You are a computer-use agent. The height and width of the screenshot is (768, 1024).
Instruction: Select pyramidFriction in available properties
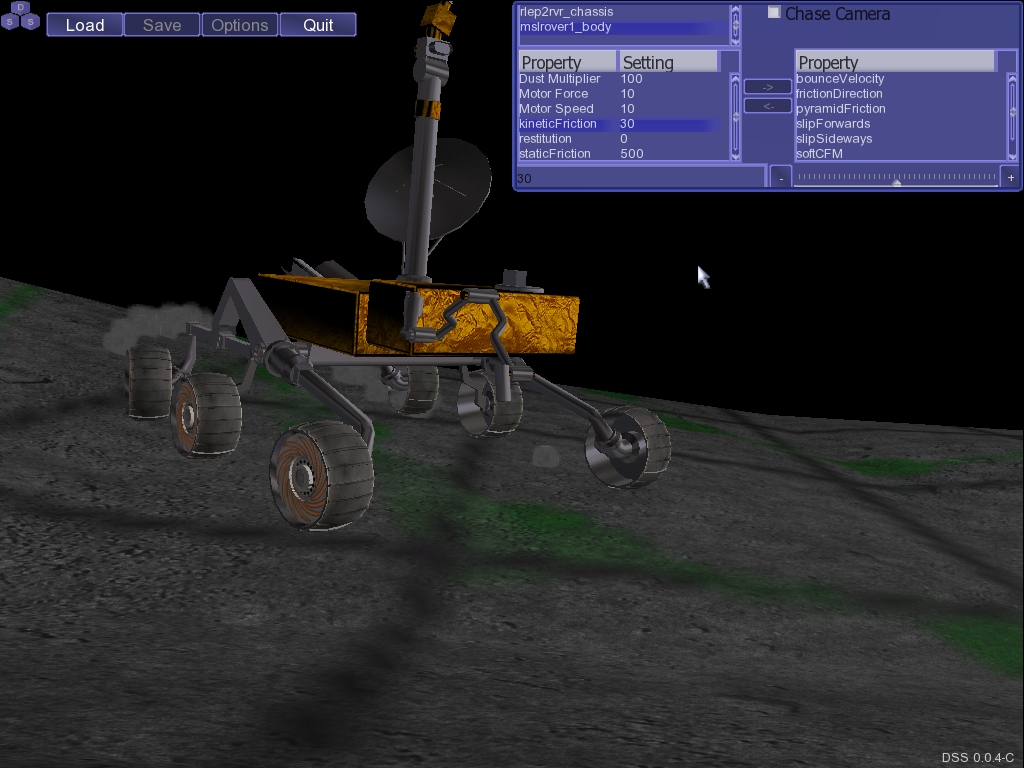tap(901, 108)
